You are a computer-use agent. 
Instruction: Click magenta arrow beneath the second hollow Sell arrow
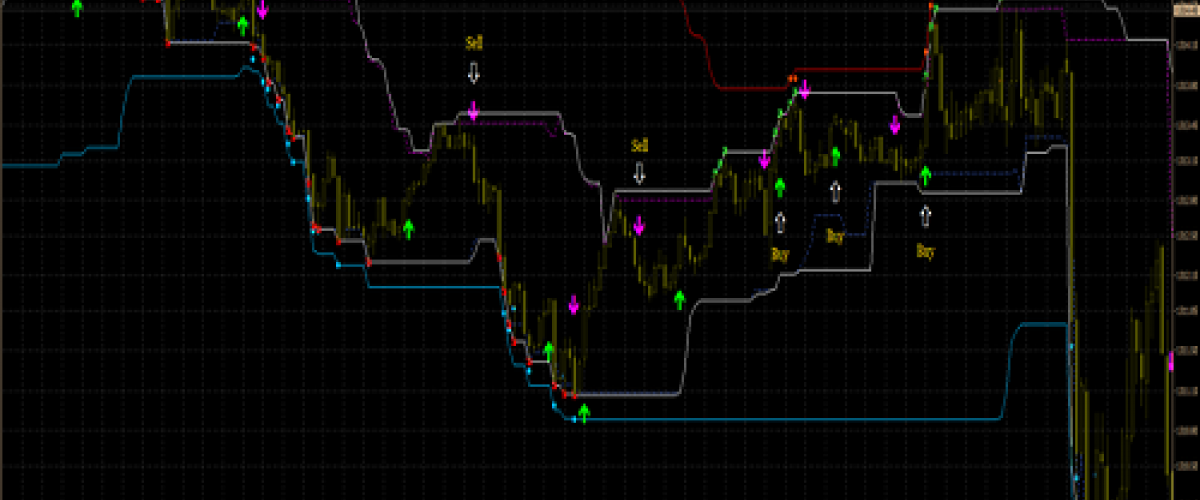[639, 223]
